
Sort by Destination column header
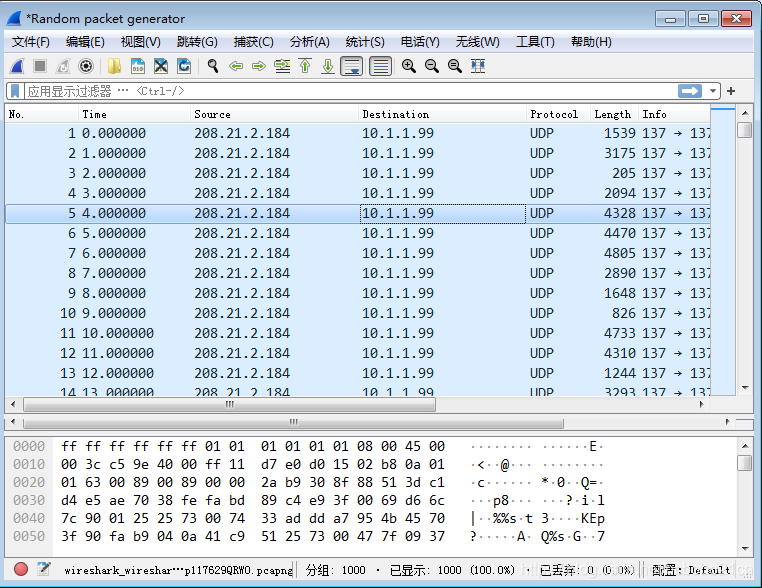(442, 114)
